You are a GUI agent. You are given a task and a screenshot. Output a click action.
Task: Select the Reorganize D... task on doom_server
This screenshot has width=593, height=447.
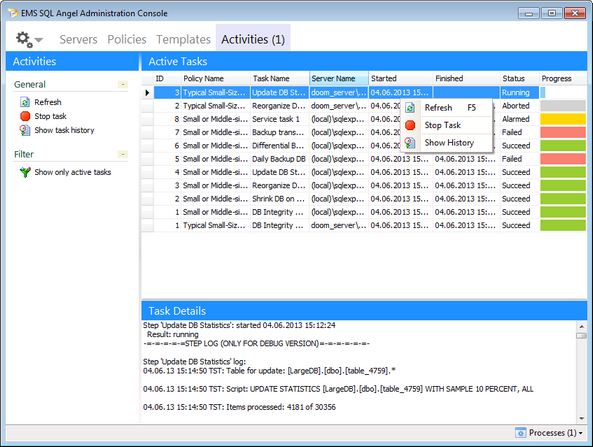279,106
